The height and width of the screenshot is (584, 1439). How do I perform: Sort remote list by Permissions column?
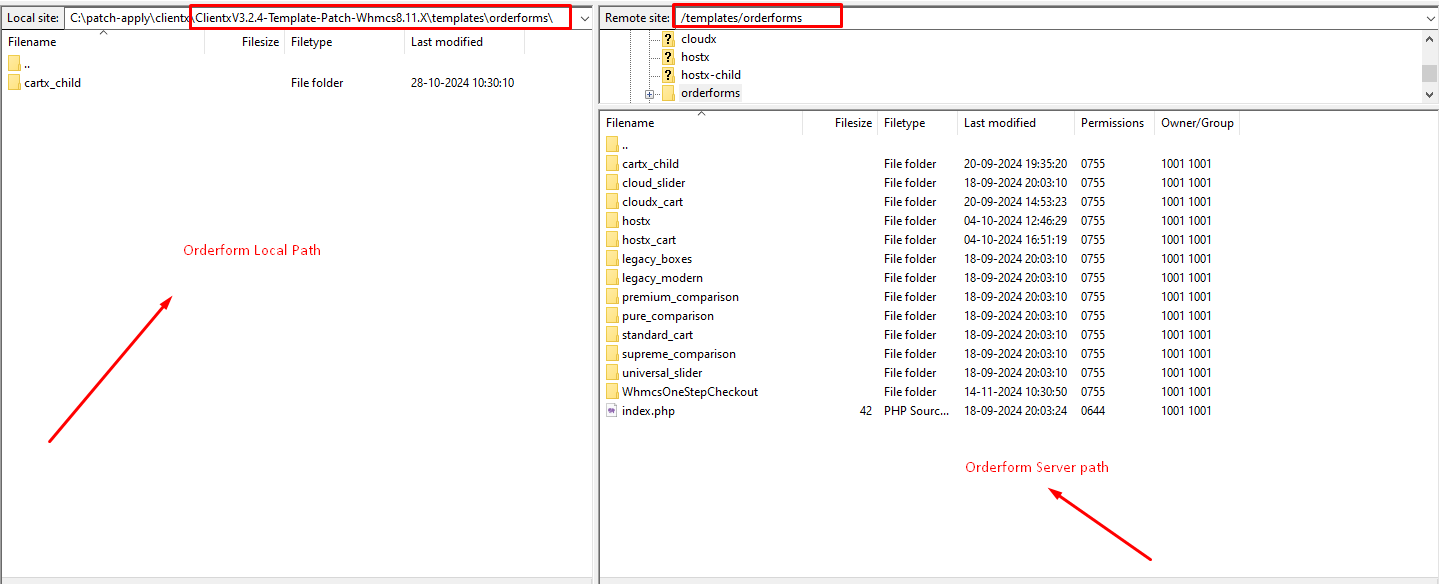[1112, 123]
